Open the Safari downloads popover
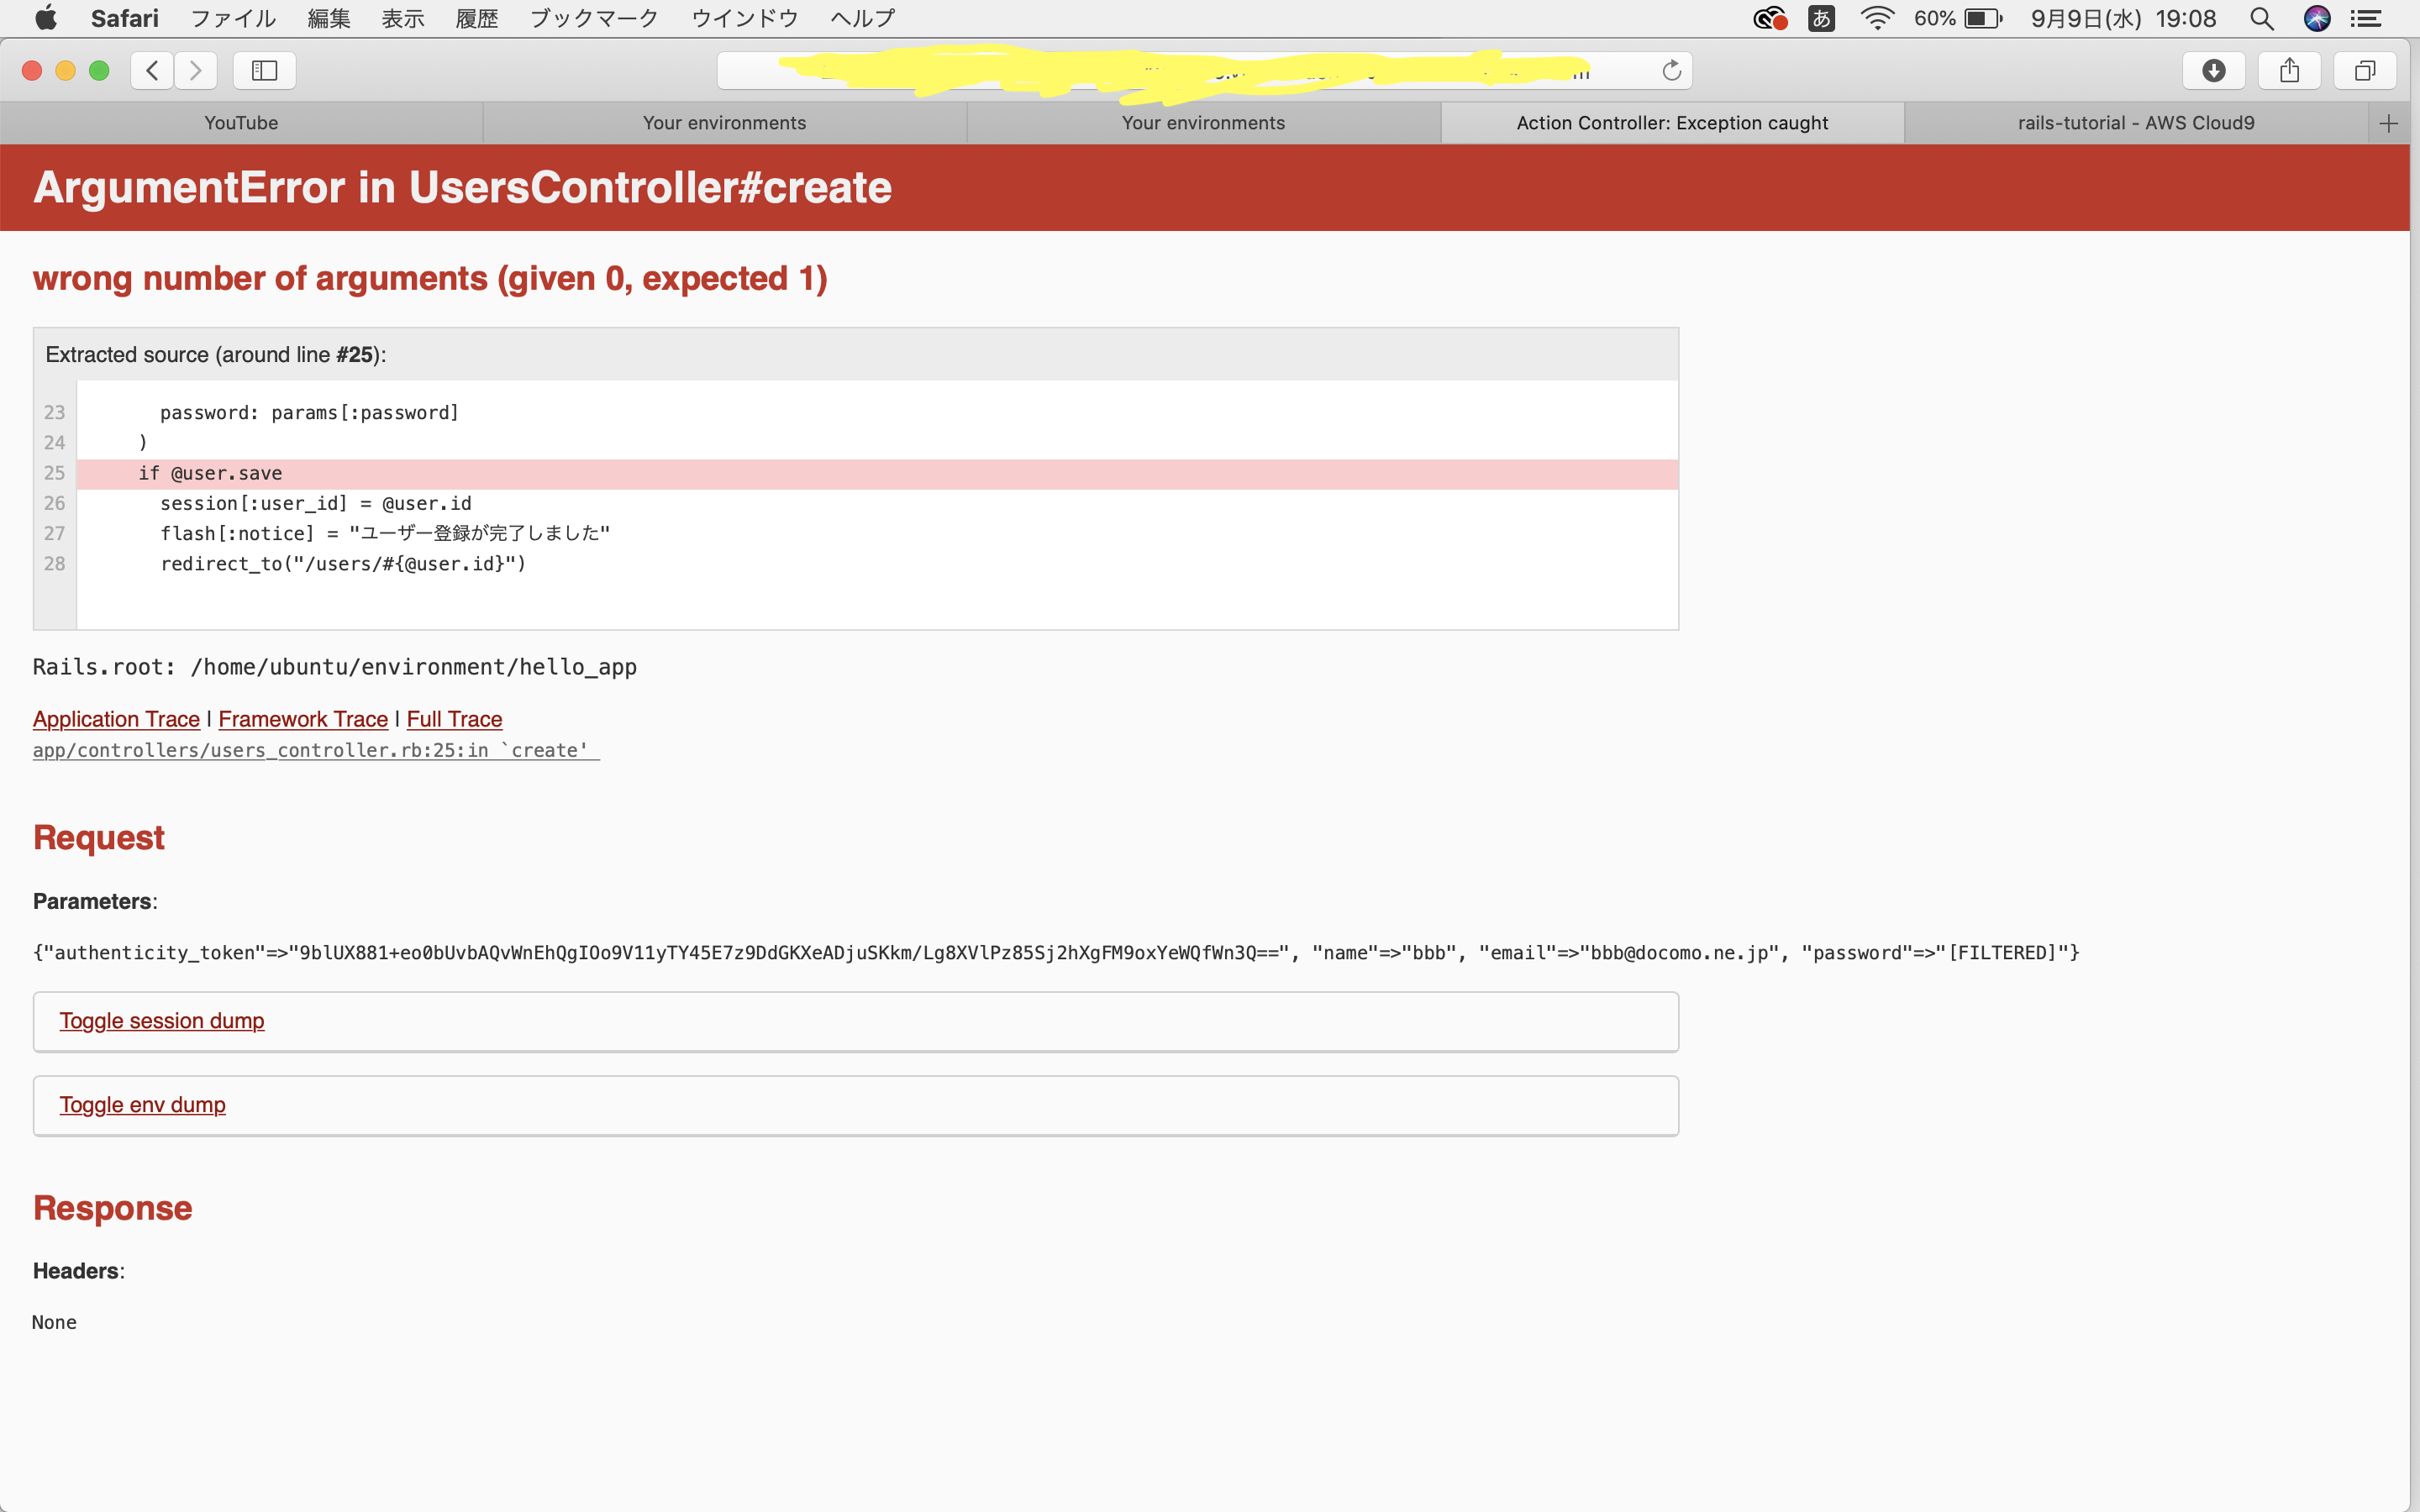This screenshot has width=2420, height=1512. 2213,70
